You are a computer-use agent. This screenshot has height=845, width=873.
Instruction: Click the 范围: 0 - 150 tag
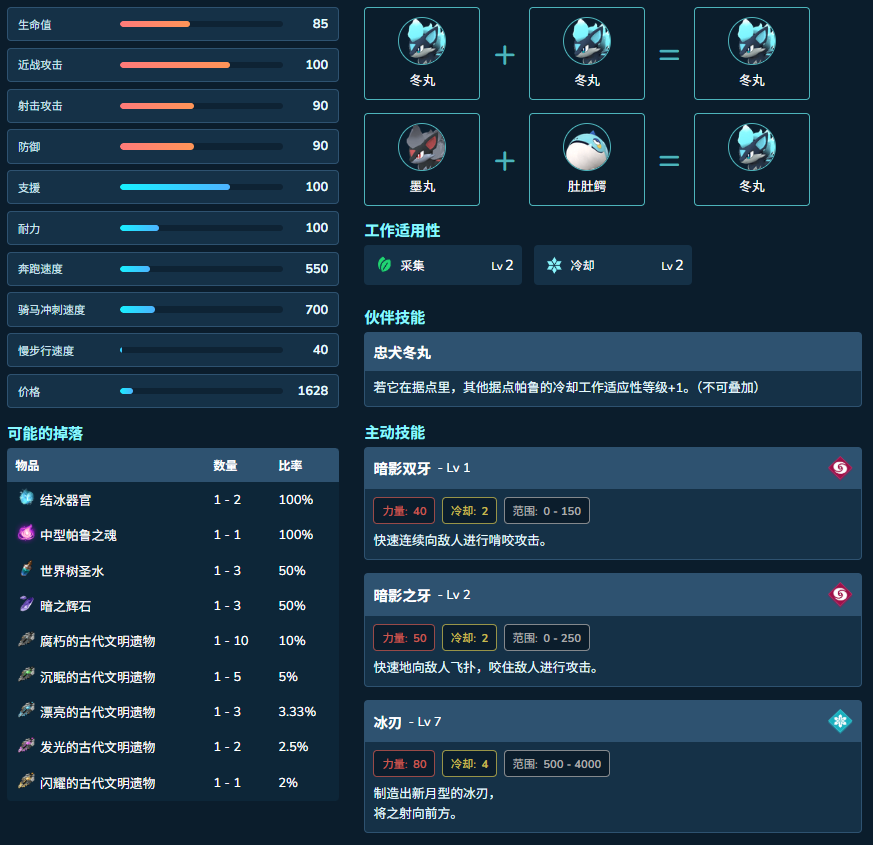click(547, 511)
